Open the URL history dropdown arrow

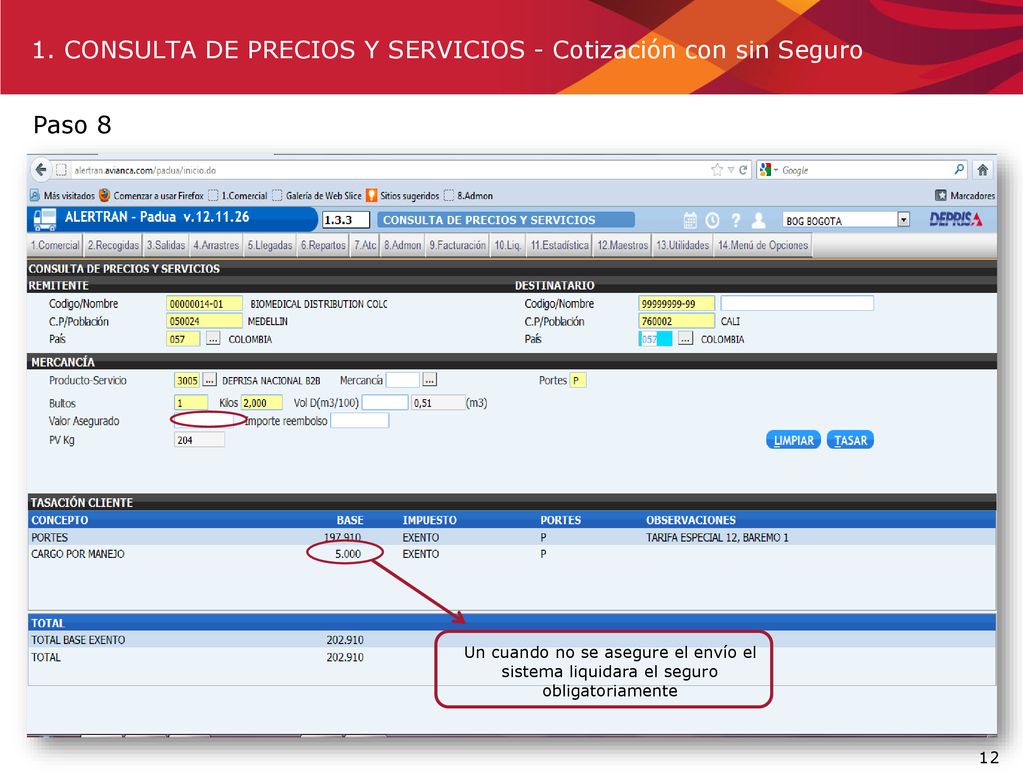731,170
